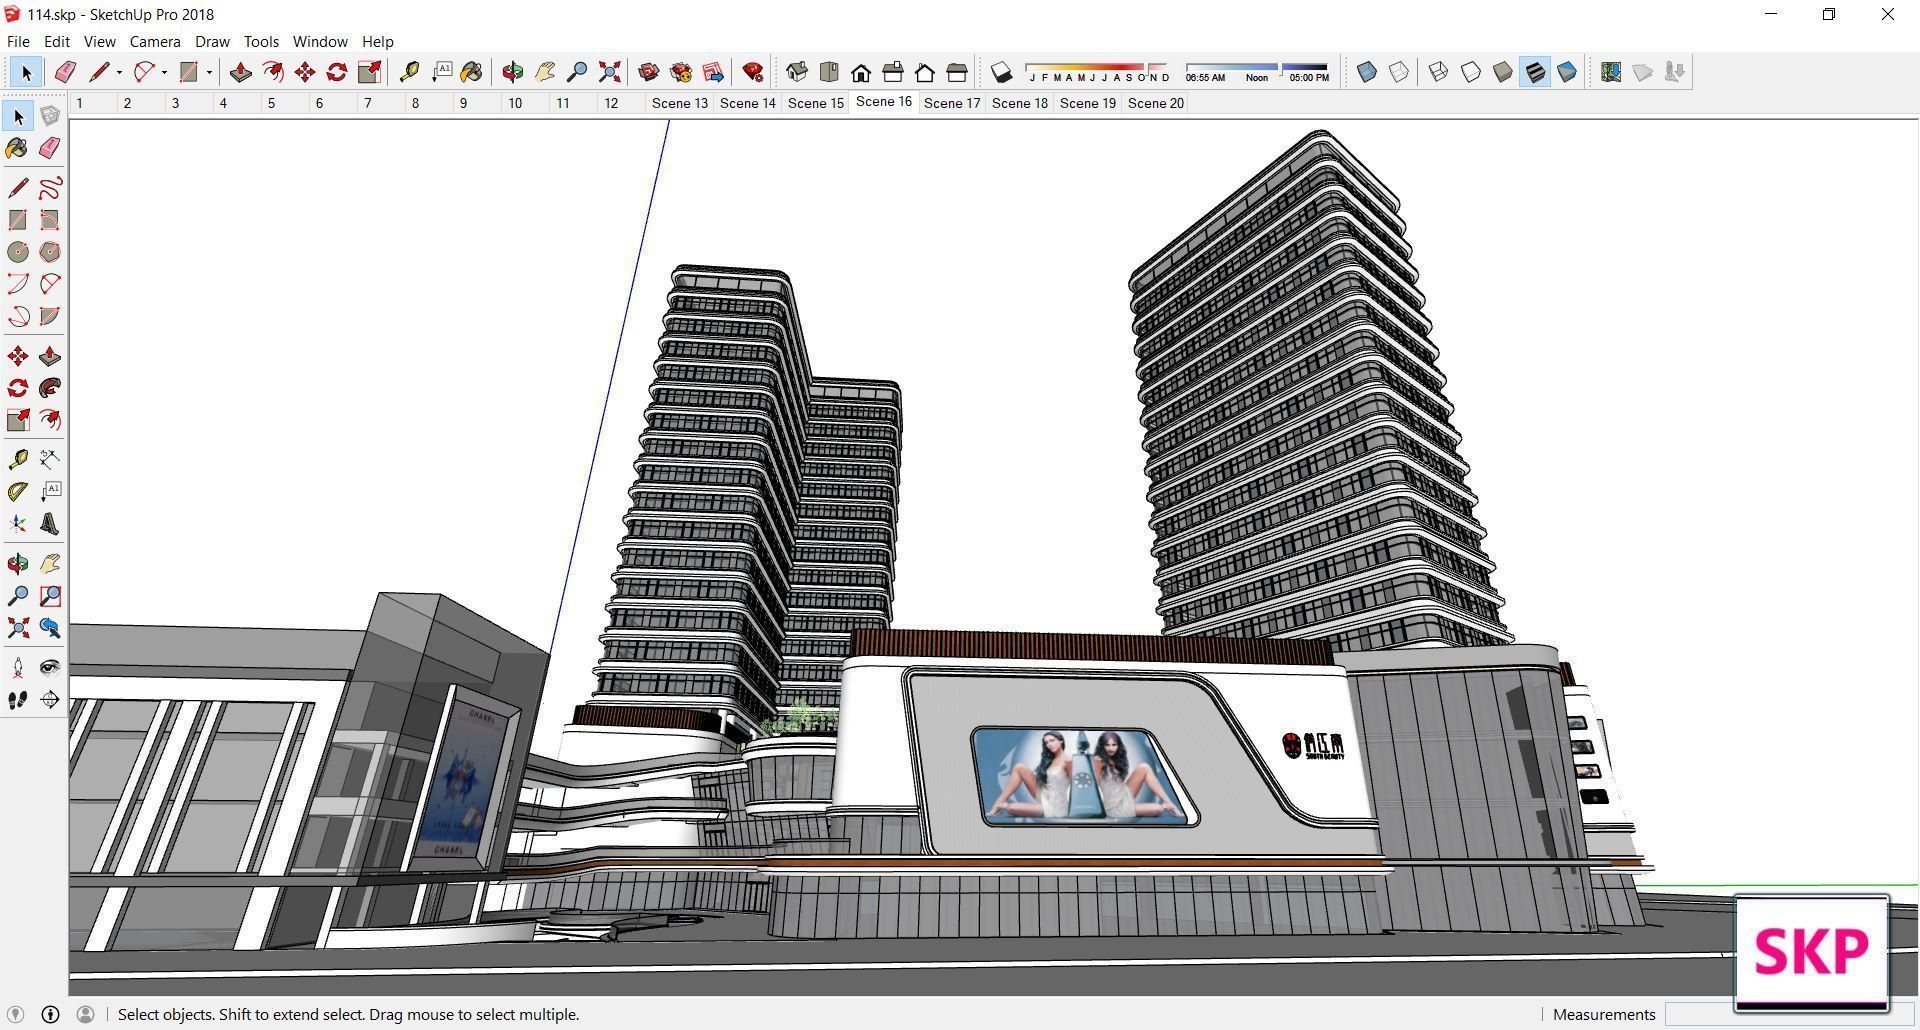Select the Rotated Rectangle tool
This screenshot has height=1030, width=1920.
50,220
